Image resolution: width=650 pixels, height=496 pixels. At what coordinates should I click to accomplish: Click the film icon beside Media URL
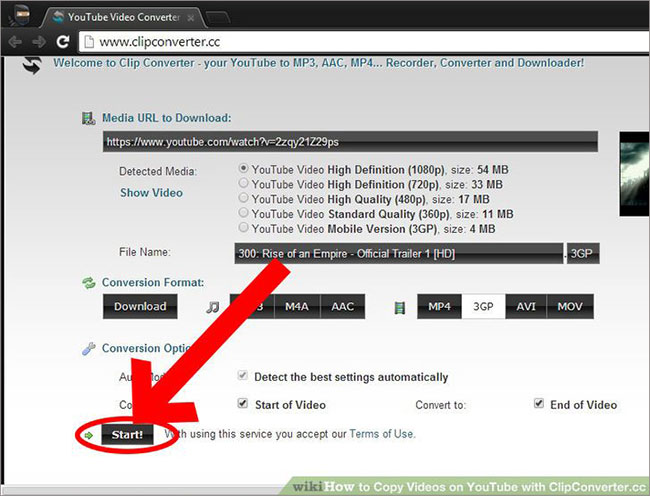pyautogui.click(x=88, y=119)
